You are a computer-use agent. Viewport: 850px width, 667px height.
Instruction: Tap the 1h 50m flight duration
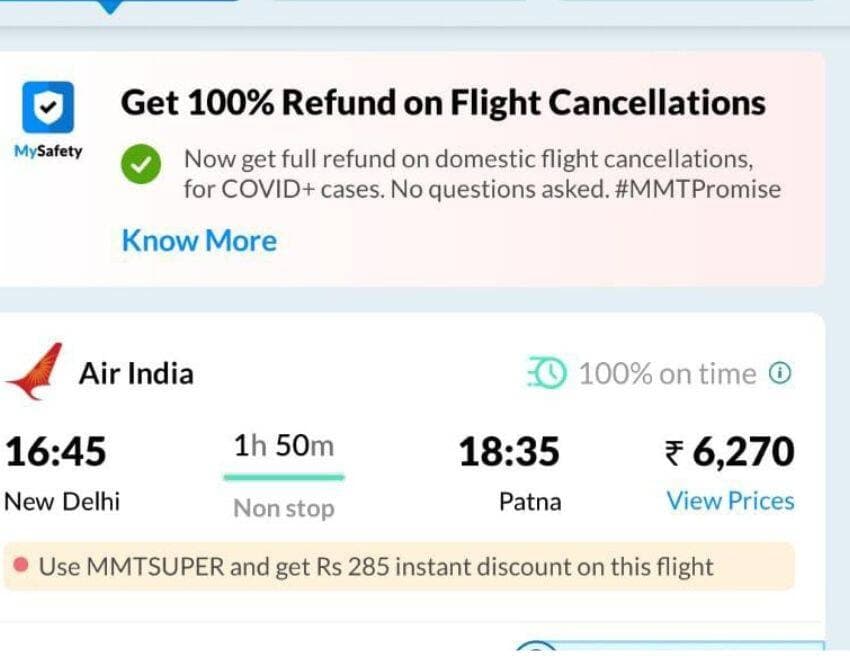click(284, 446)
